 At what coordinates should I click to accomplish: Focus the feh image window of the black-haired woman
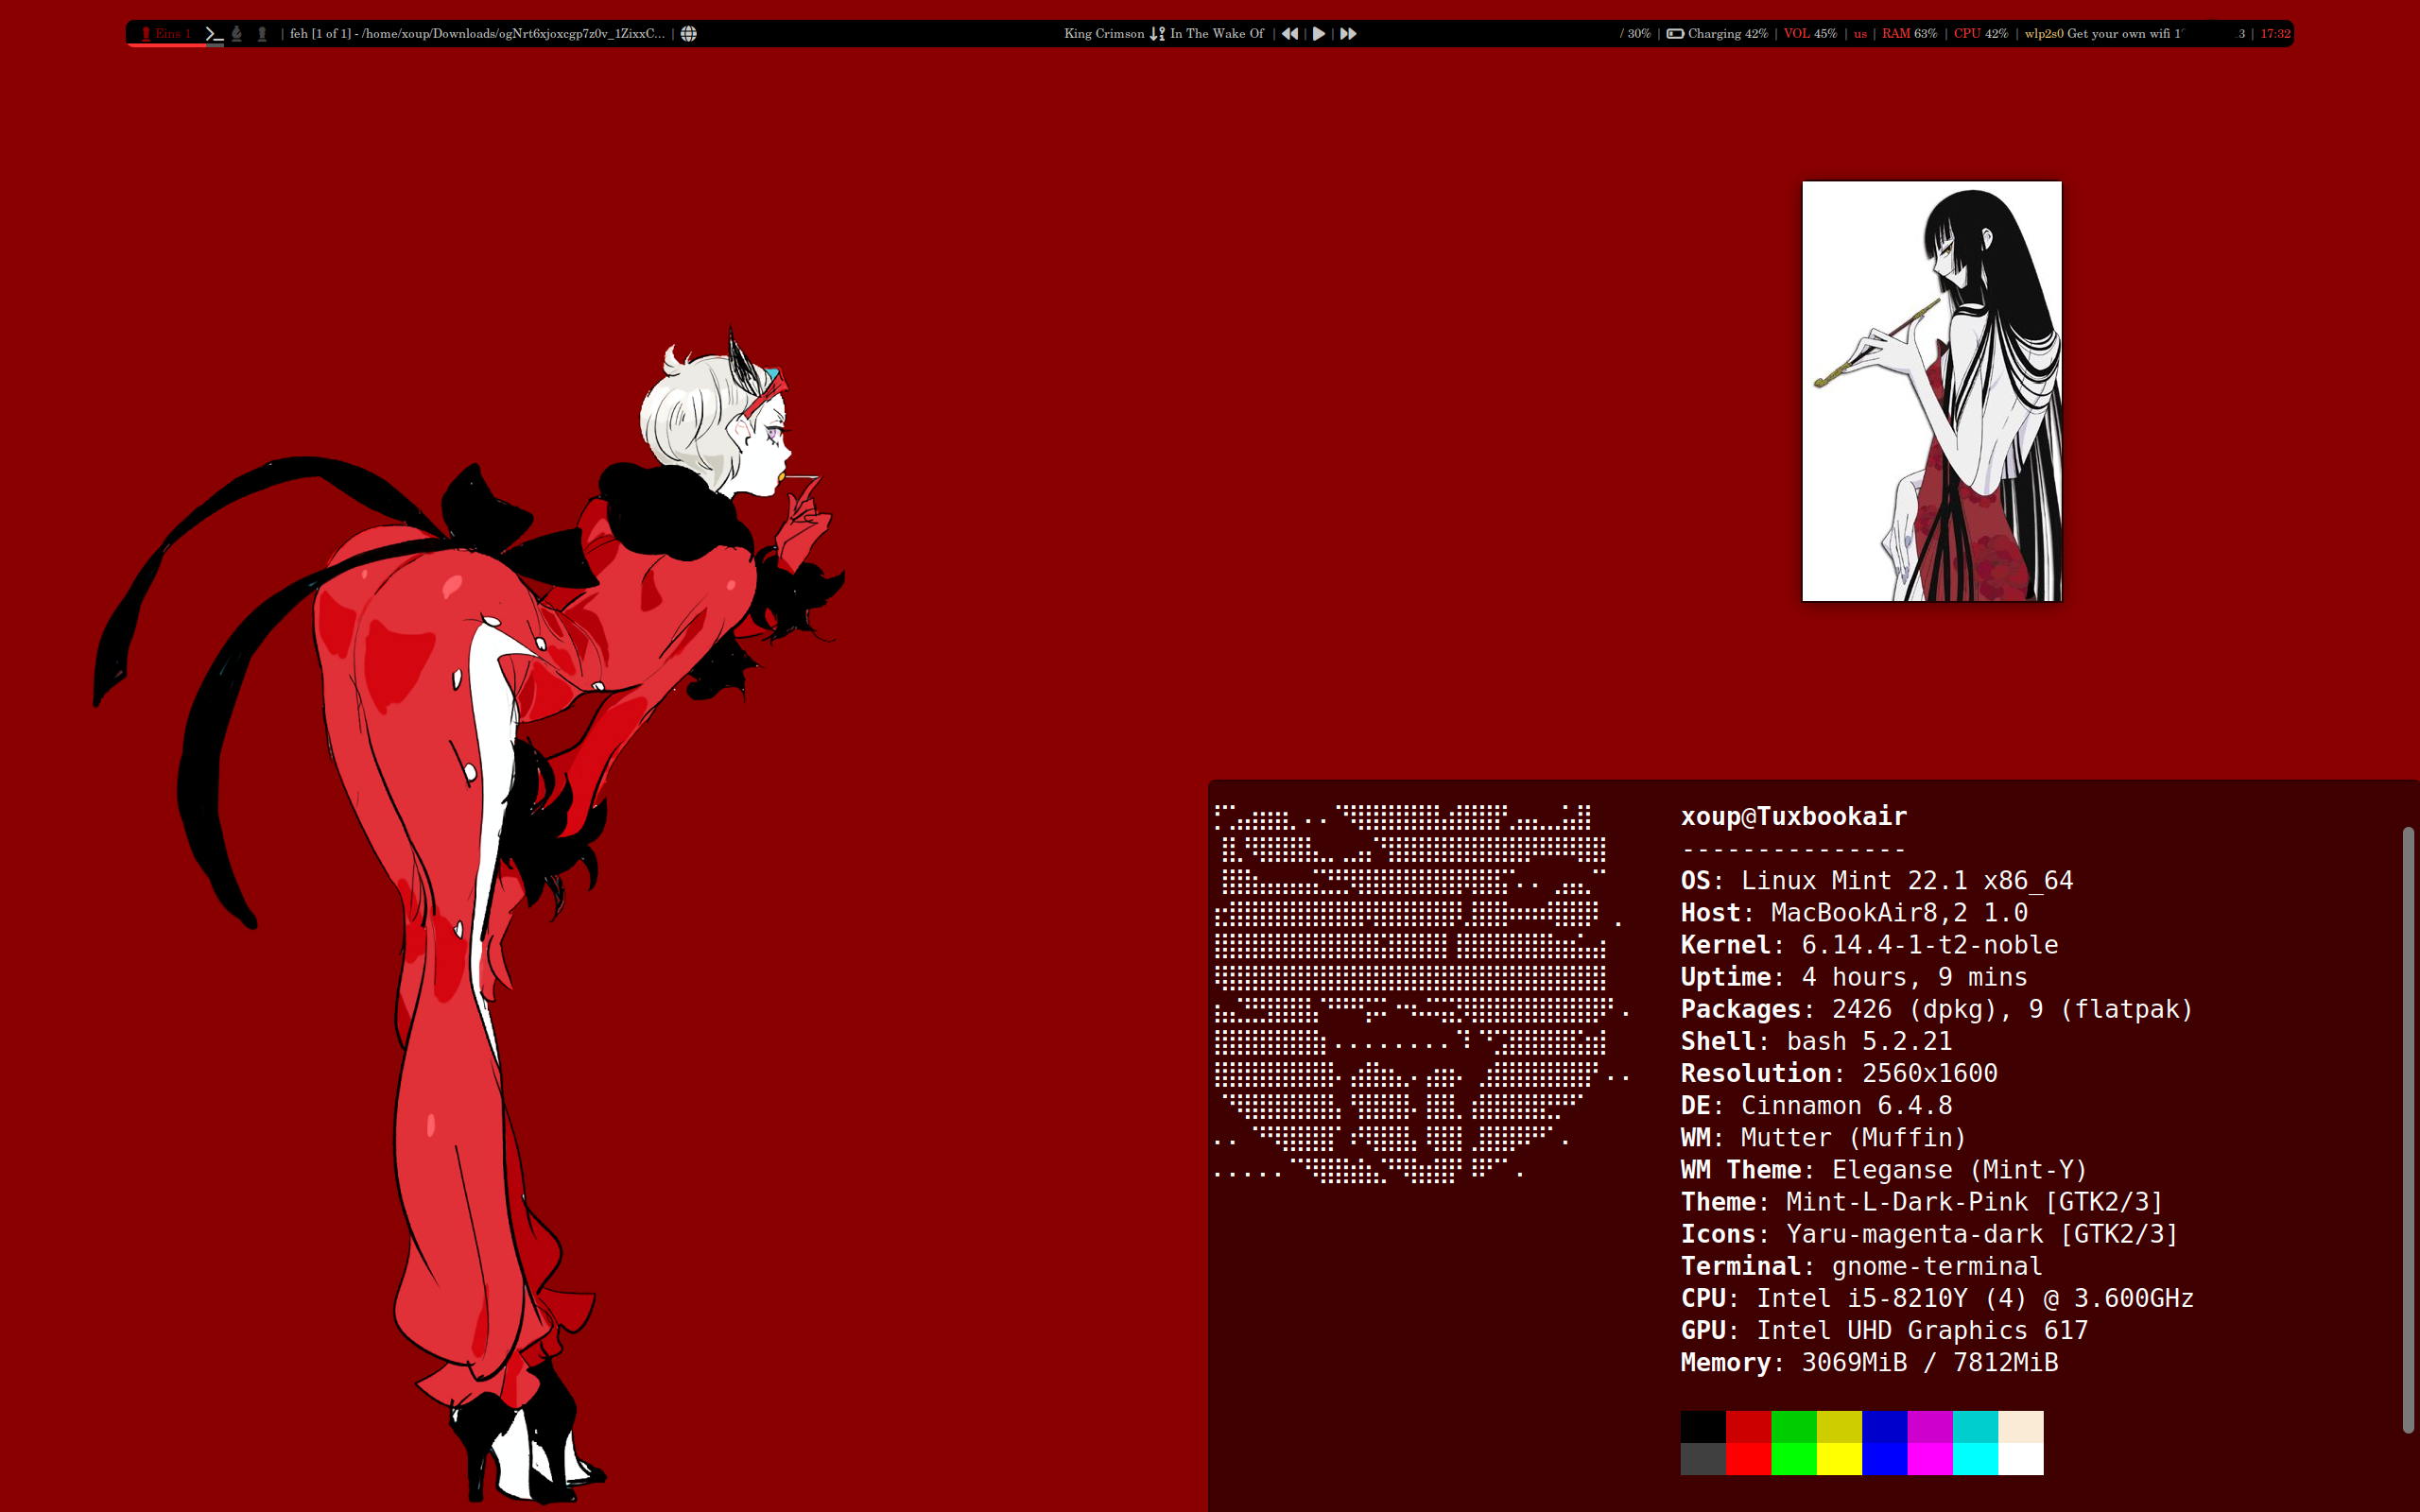pyautogui.click(x=1932, y=391)
